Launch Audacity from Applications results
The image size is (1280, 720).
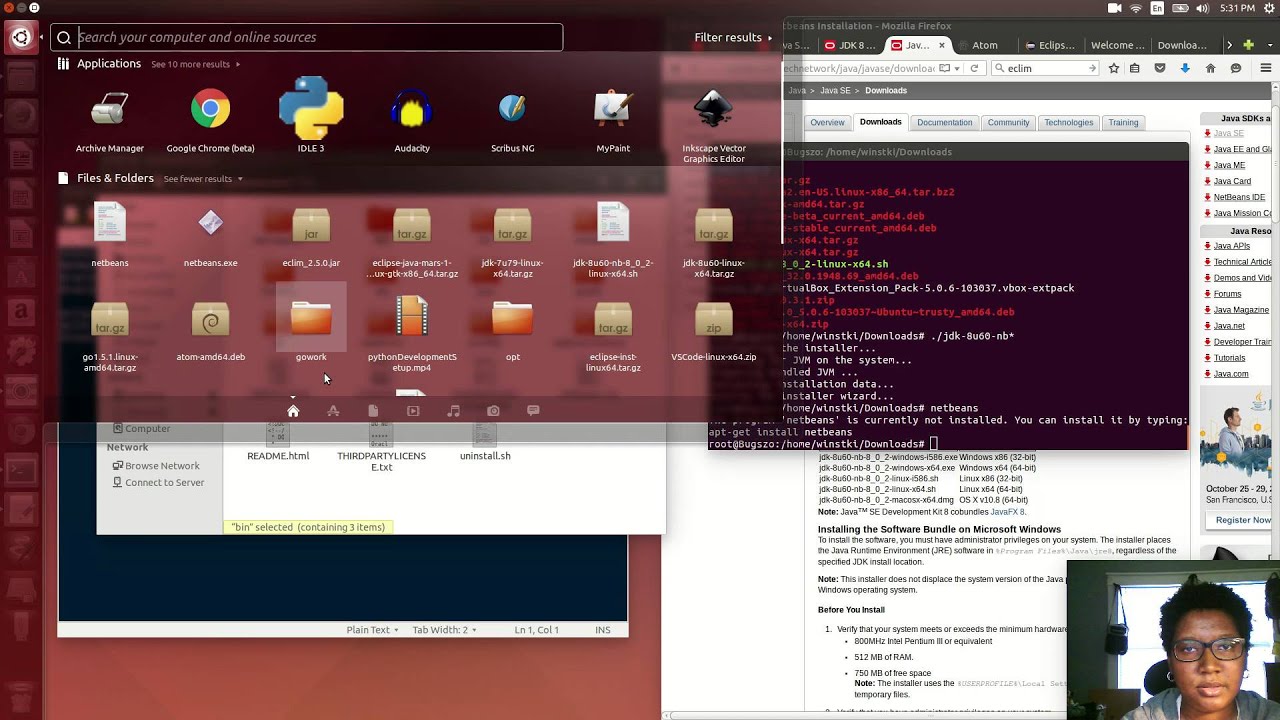click(412, 121)
